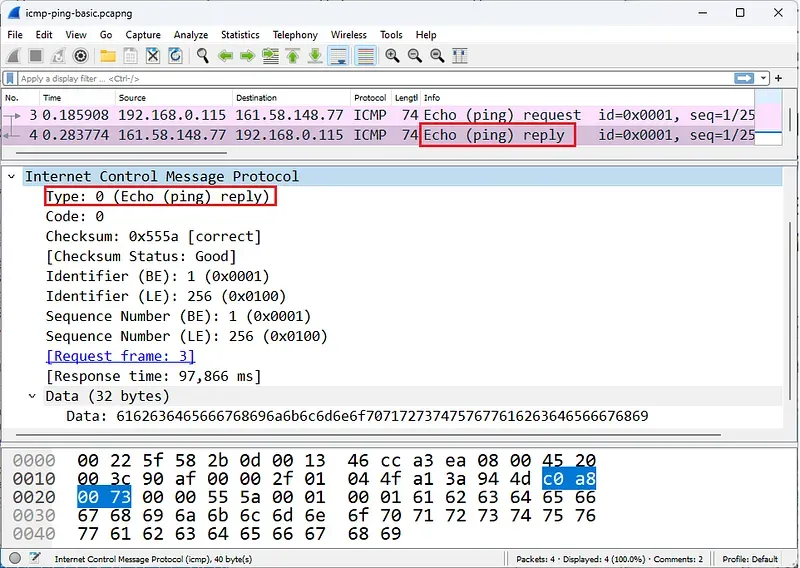This screenshot has height=568, width=800.
Task: Open the Help menu
Action: click(x=426, y=35)
